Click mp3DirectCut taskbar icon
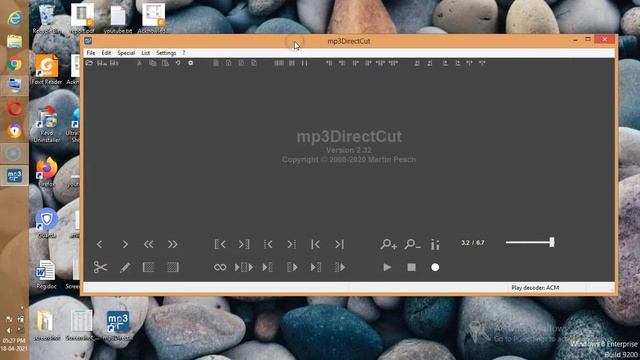 [15, 176]
